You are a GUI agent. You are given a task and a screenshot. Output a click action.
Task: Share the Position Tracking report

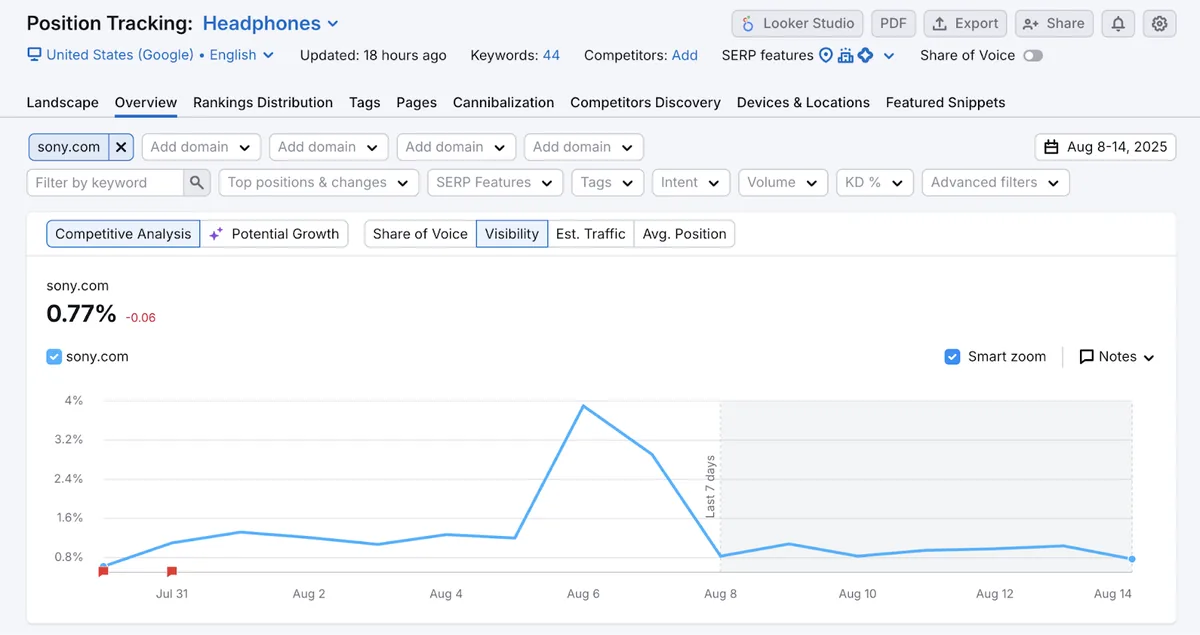(1054, 23)
